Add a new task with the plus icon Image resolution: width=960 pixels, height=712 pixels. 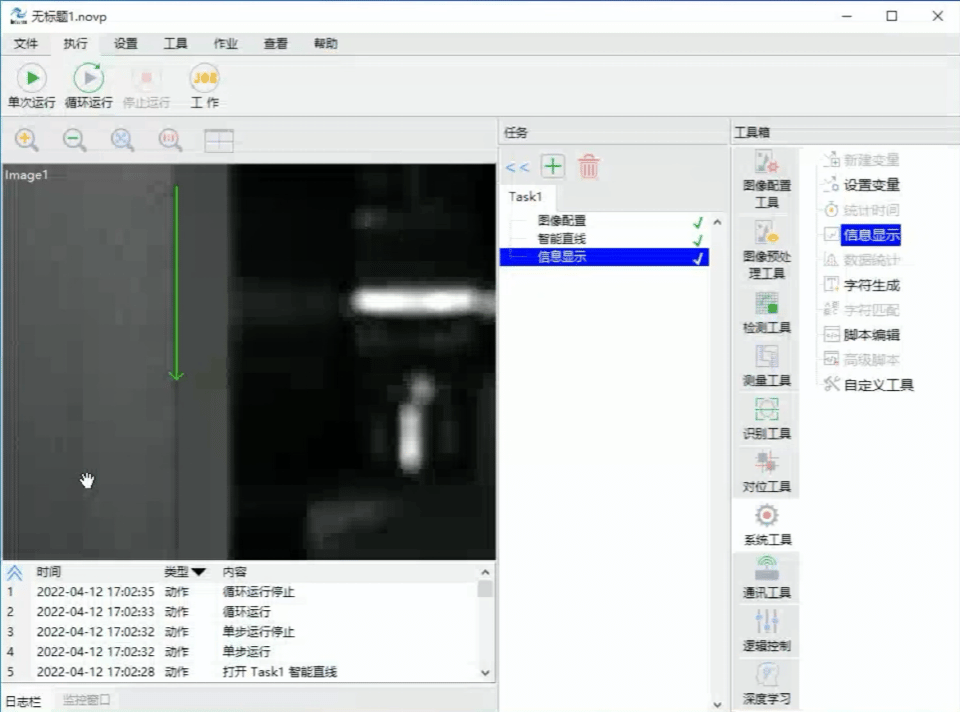[x=552, y=167]
